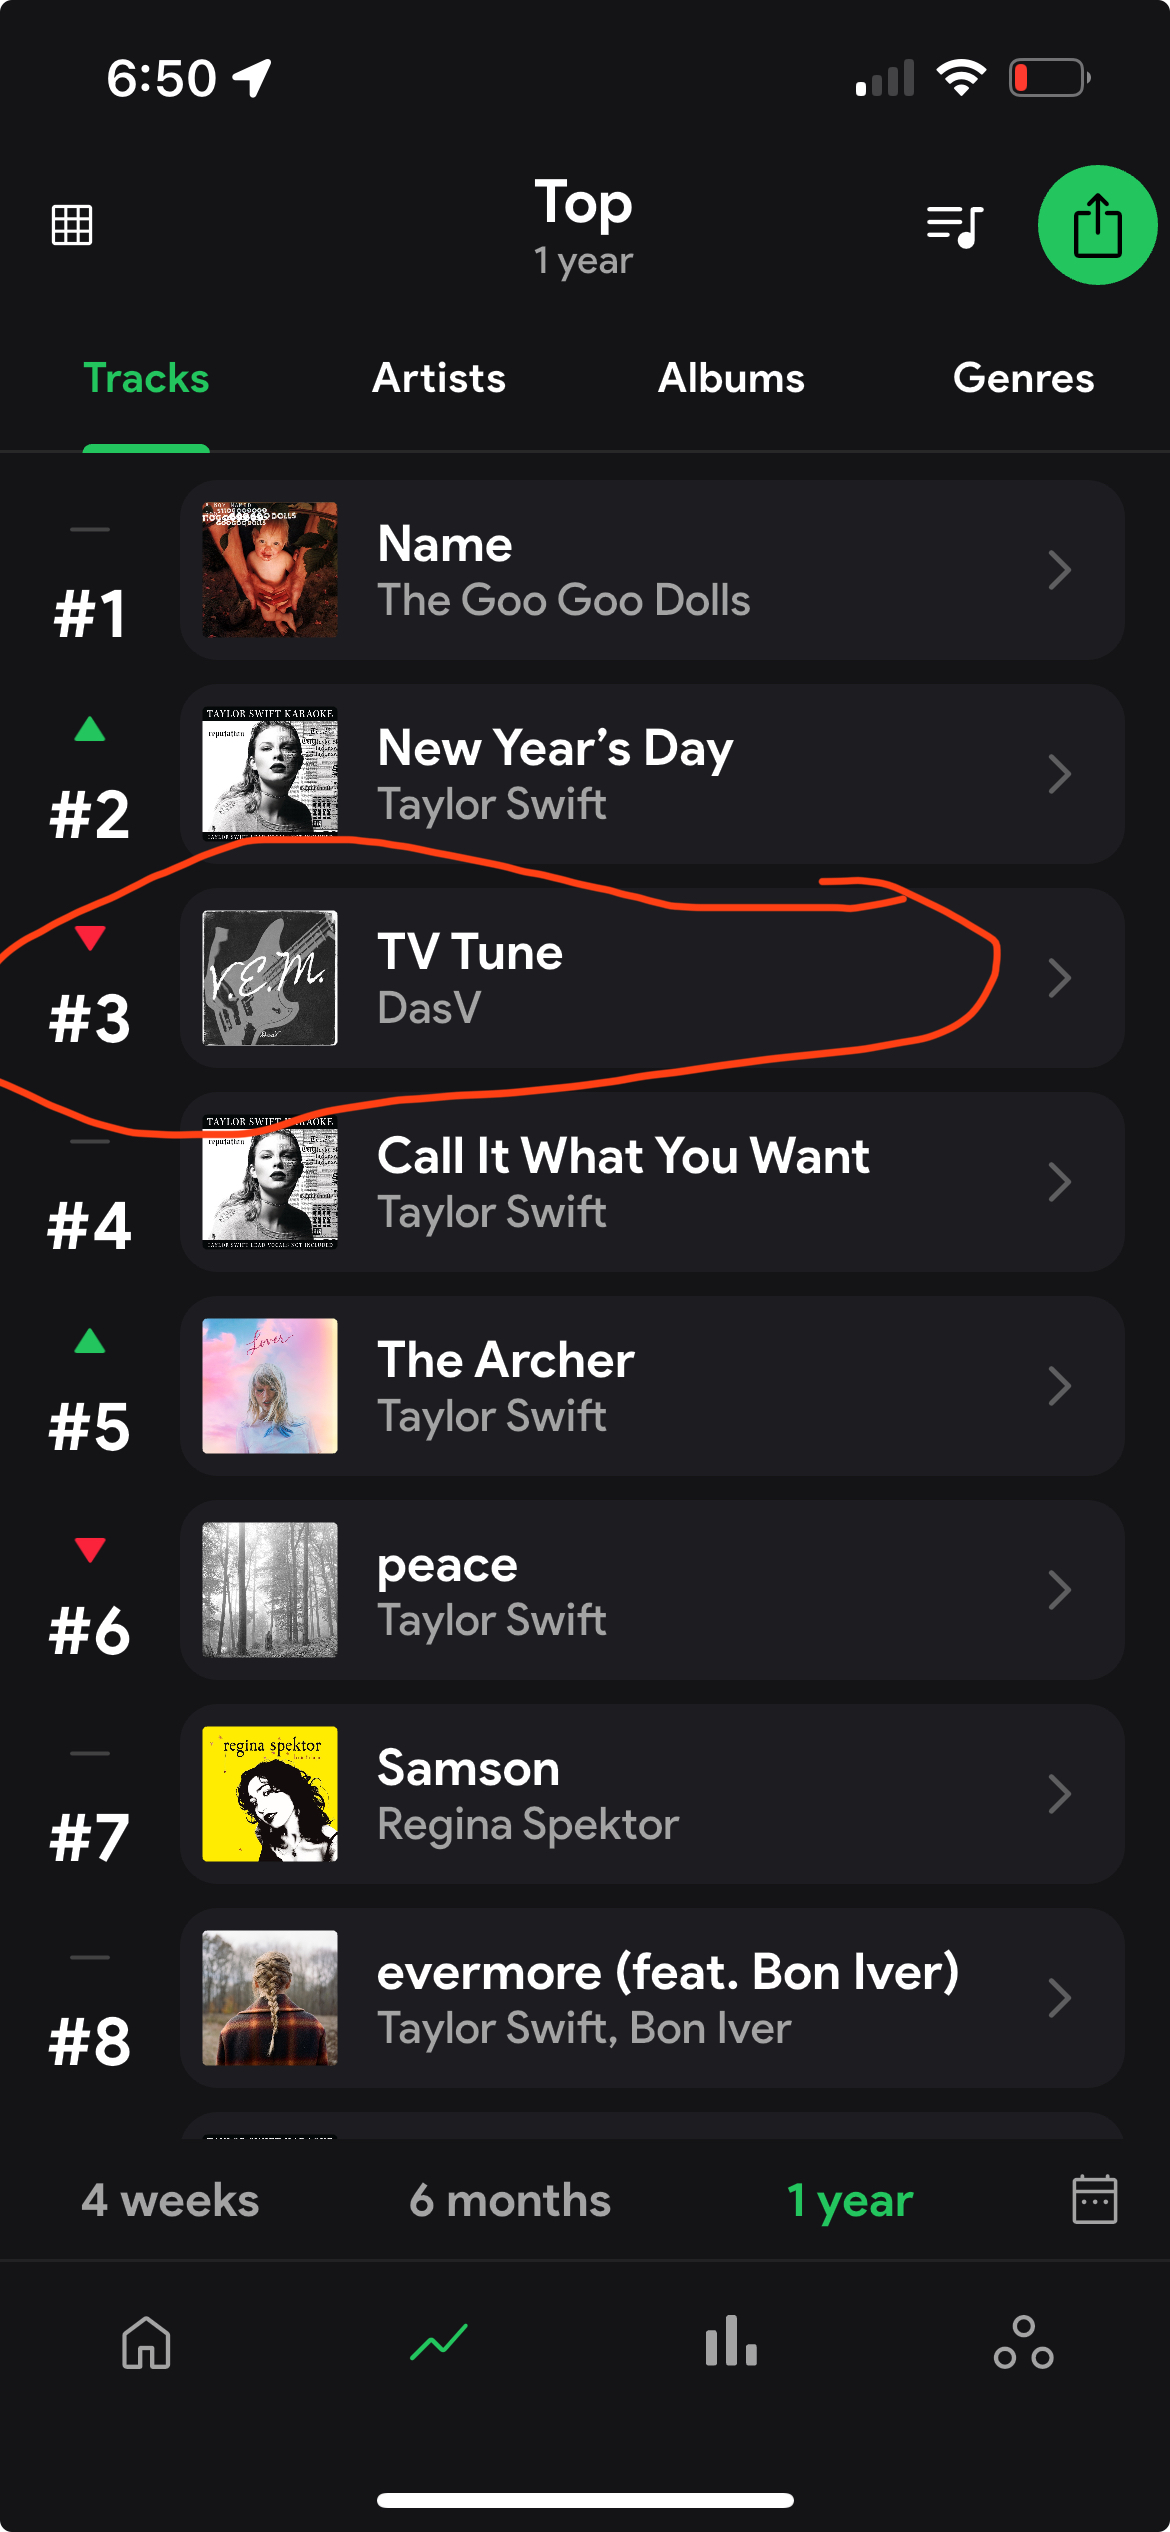This screenshot has height=2532, width=1170.
Task: Open the grid view icon
Action: (72, 225)
